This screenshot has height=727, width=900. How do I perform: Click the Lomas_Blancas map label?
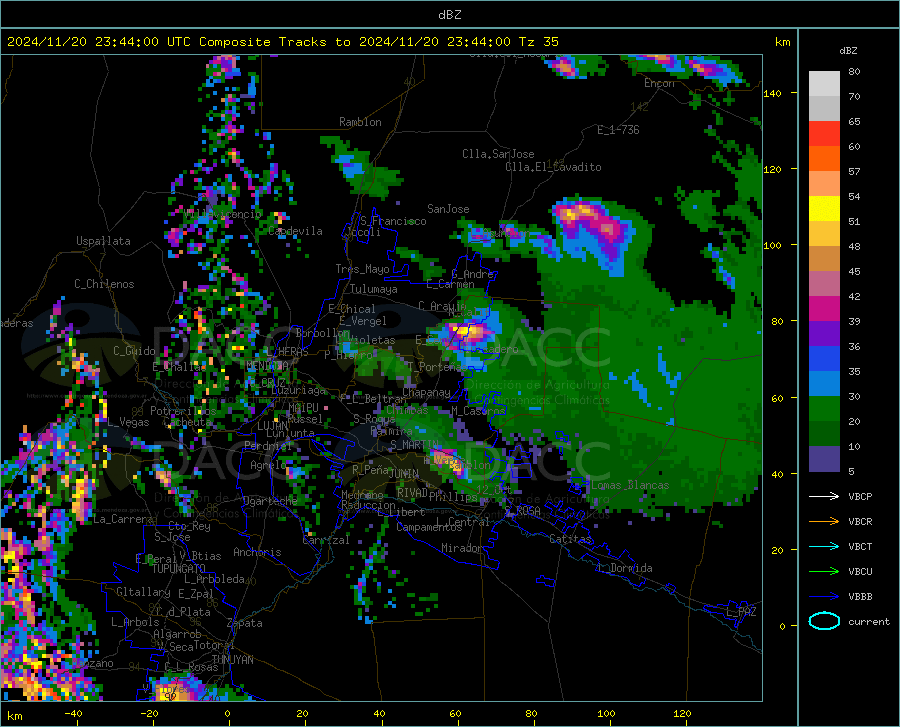(630, 485)
